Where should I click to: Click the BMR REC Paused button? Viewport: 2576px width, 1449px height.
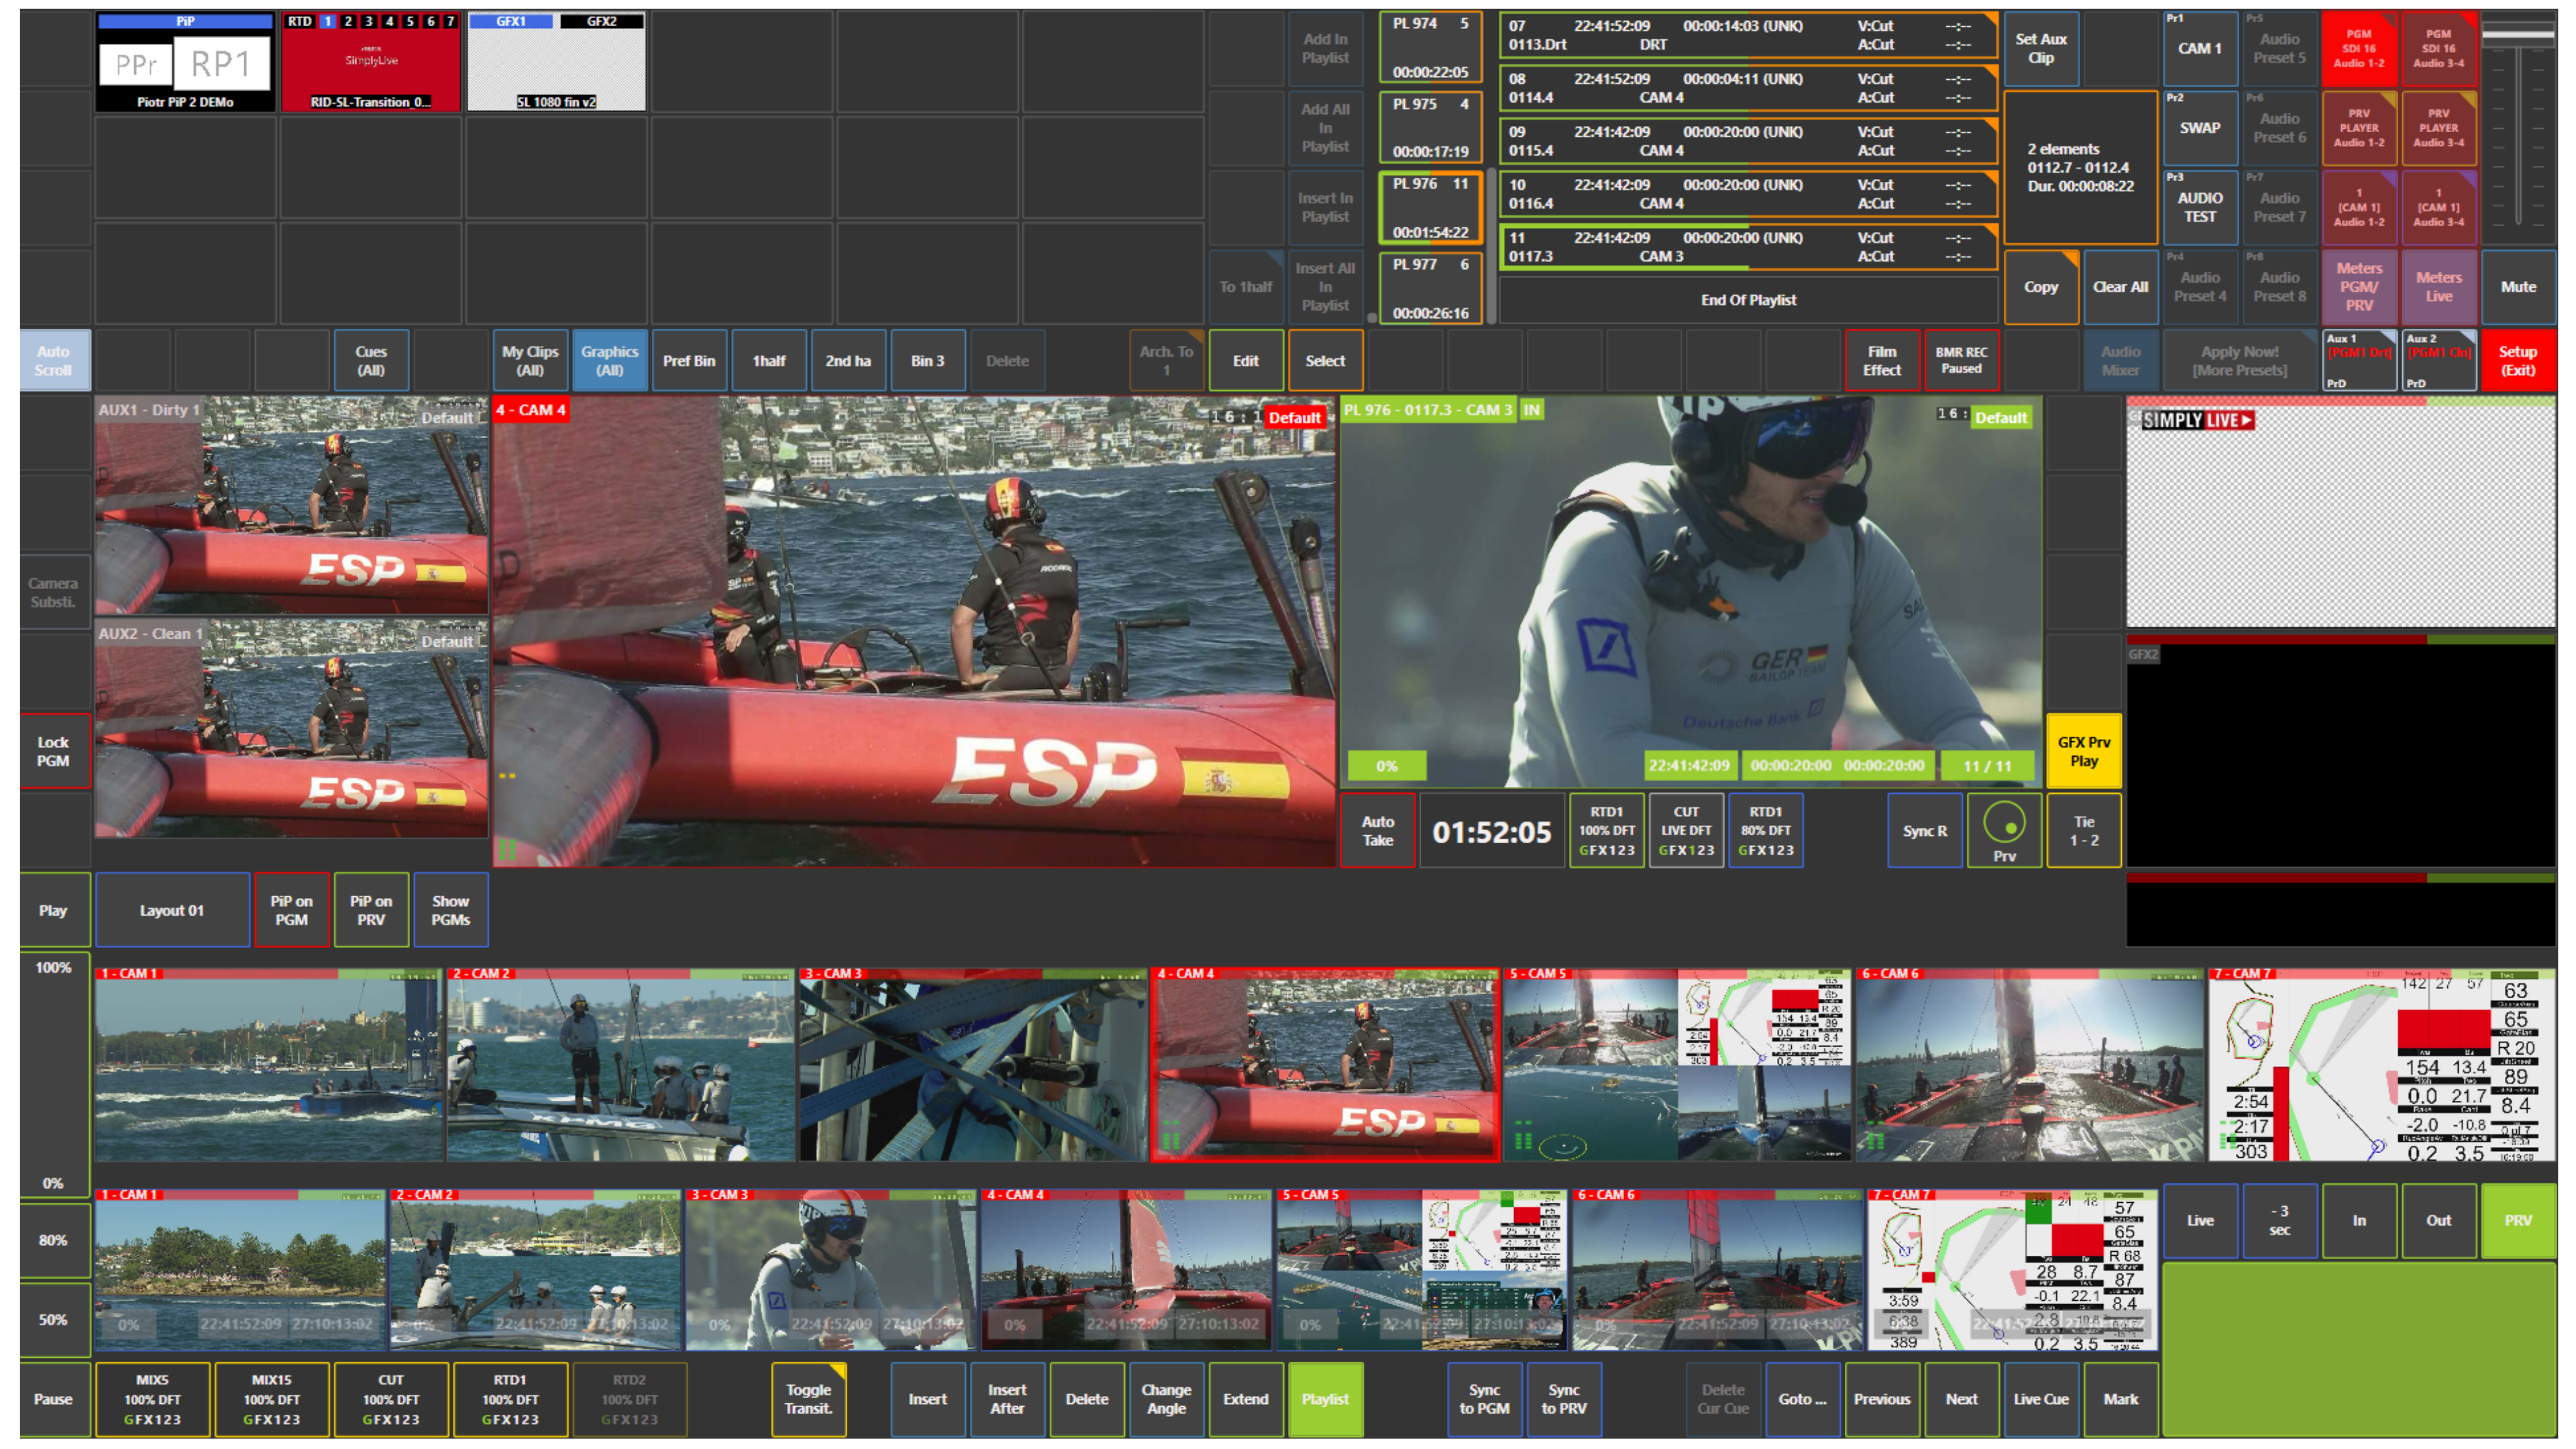(x=1961, y=360)
